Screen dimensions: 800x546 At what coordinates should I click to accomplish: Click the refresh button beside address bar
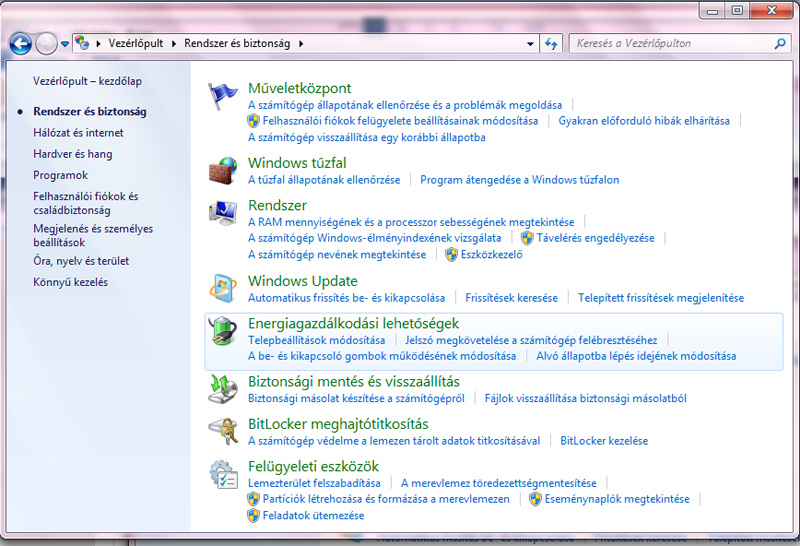click(x=551, y=44)
